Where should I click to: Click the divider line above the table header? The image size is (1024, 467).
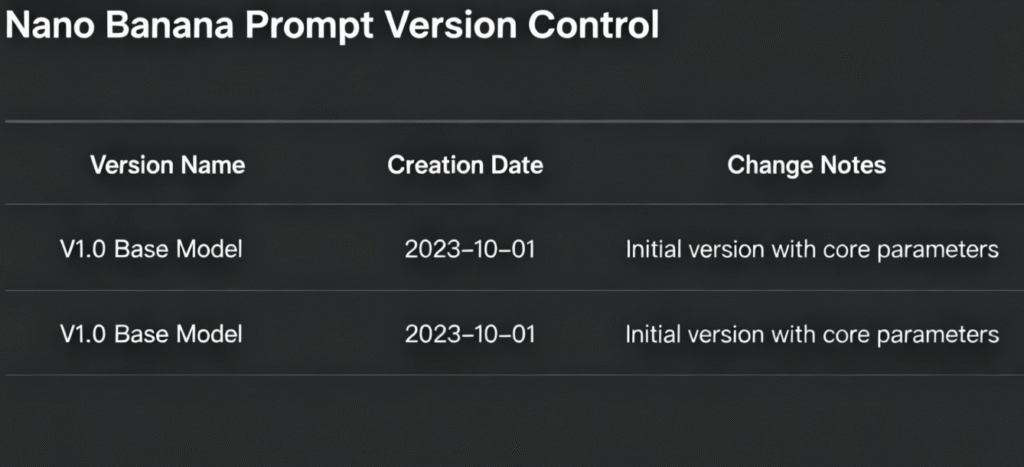(x=512, y=122)
